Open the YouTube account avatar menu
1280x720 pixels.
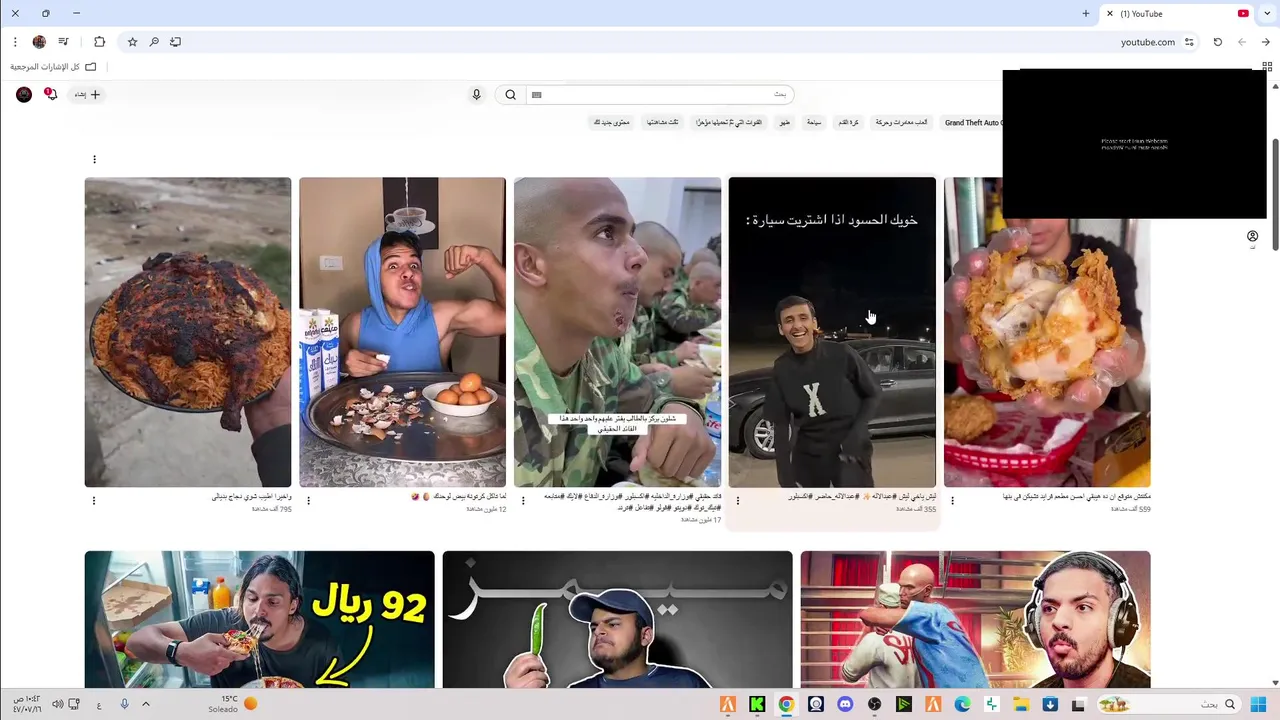[x=24, y=94]
